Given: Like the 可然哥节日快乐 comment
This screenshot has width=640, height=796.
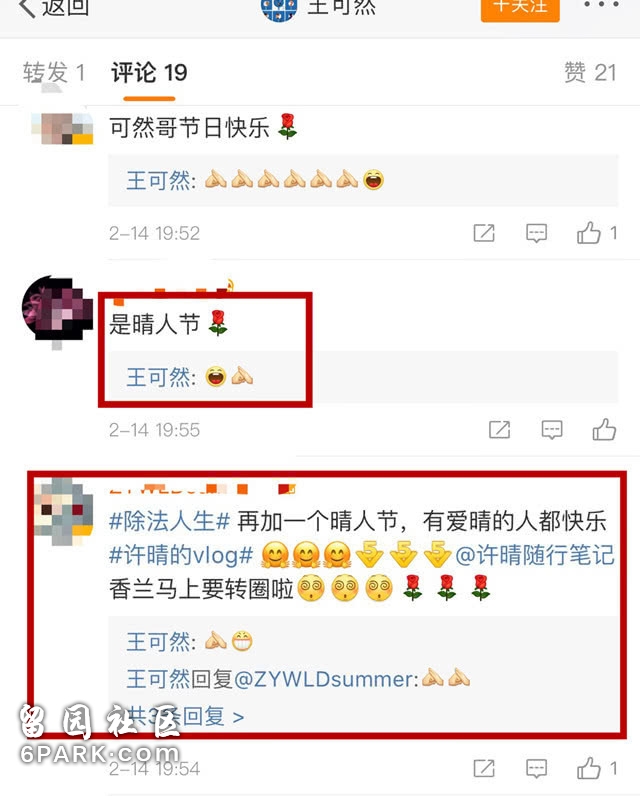Looking at the screenshot, I should click(x=596, y=233).
